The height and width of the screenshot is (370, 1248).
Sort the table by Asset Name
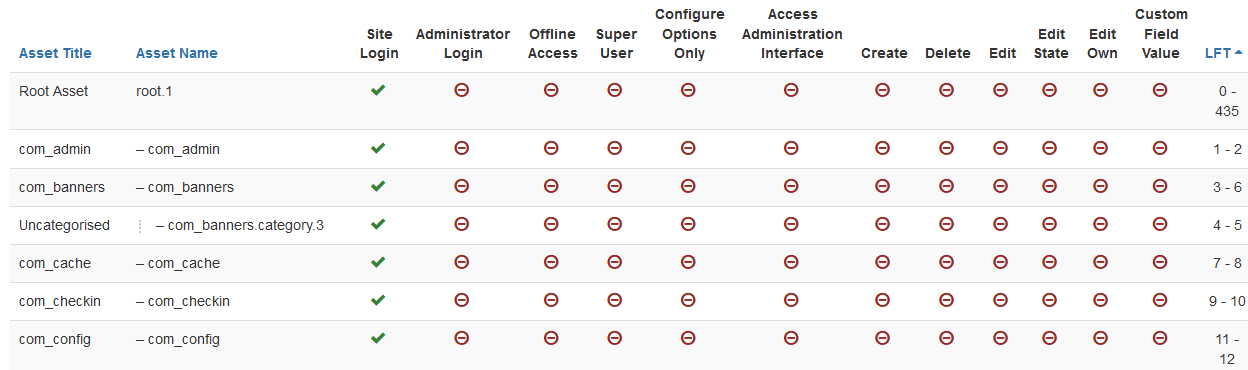[177, 53]
